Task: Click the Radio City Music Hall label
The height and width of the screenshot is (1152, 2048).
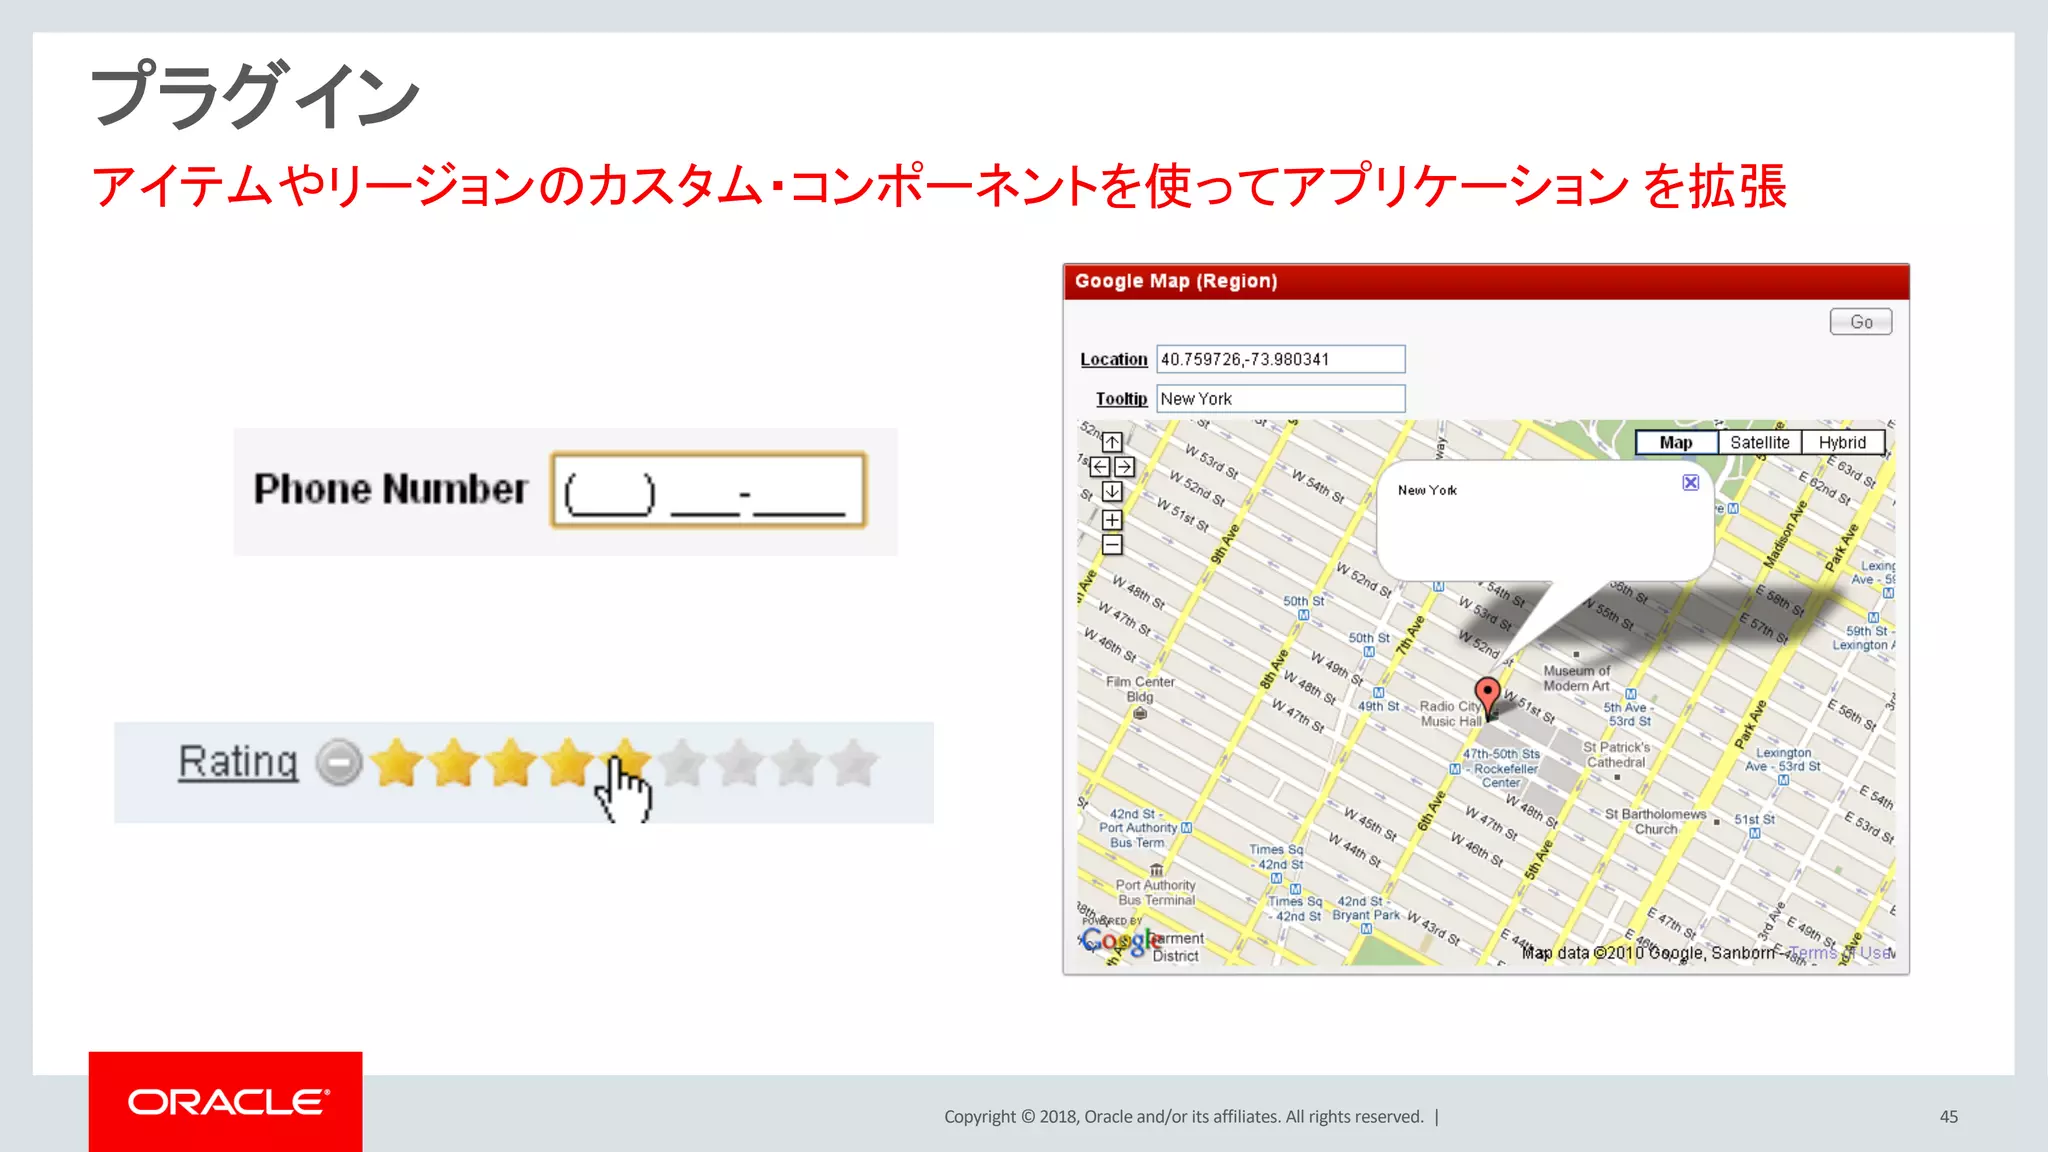Action: pyautogui.click(x=1451, y=713)
